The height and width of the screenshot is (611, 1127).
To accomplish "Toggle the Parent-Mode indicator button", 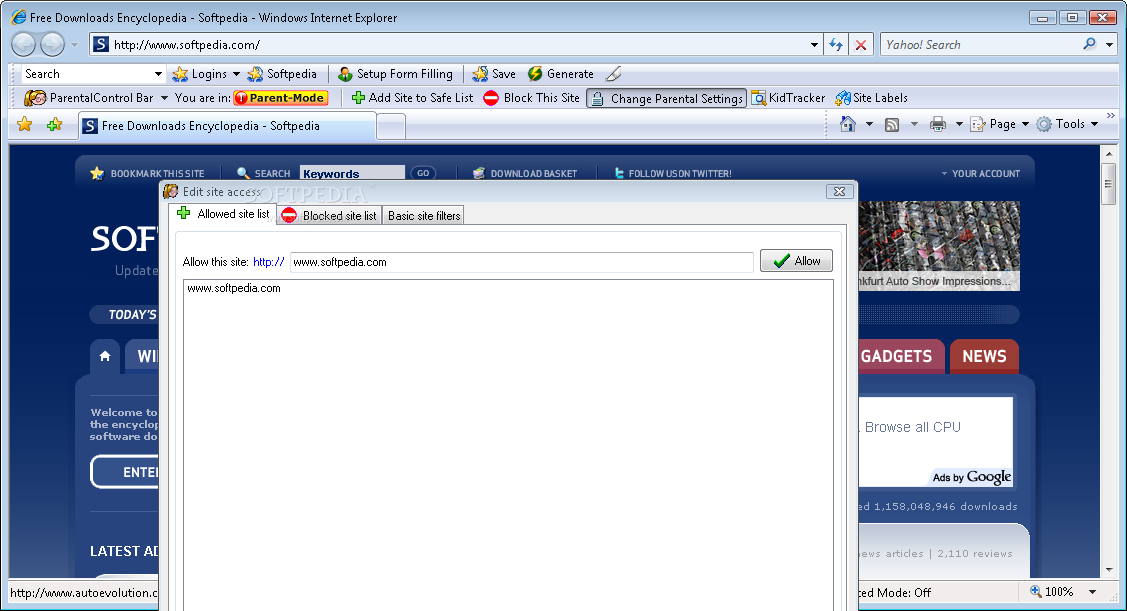I will coord(280,98).
